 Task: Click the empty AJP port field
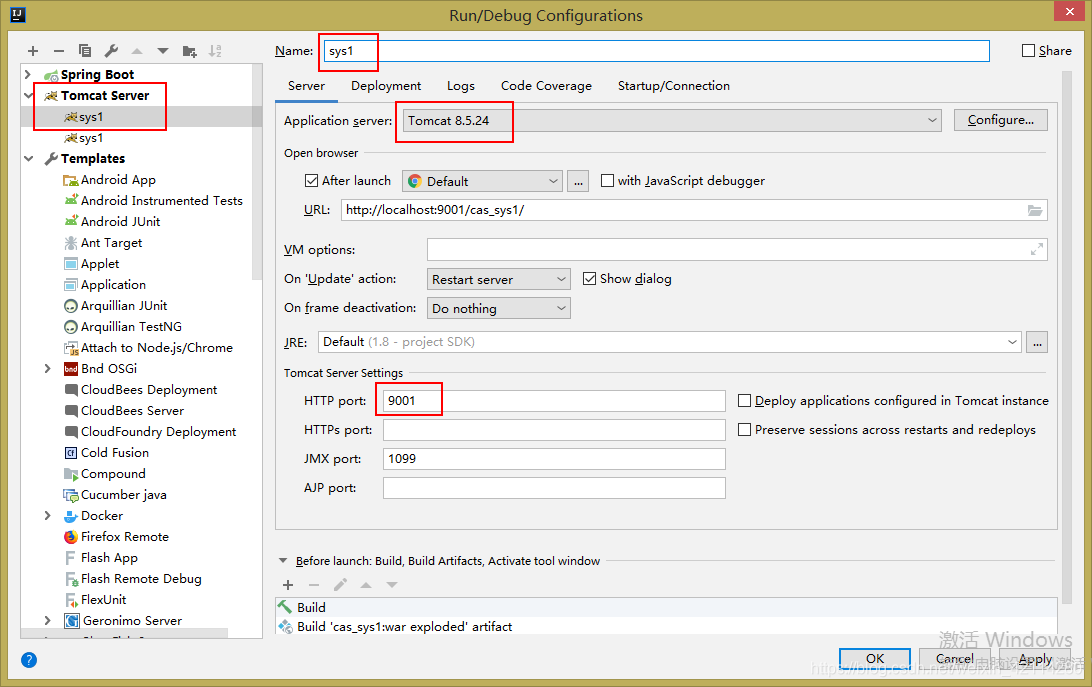(x=554, y=488)
